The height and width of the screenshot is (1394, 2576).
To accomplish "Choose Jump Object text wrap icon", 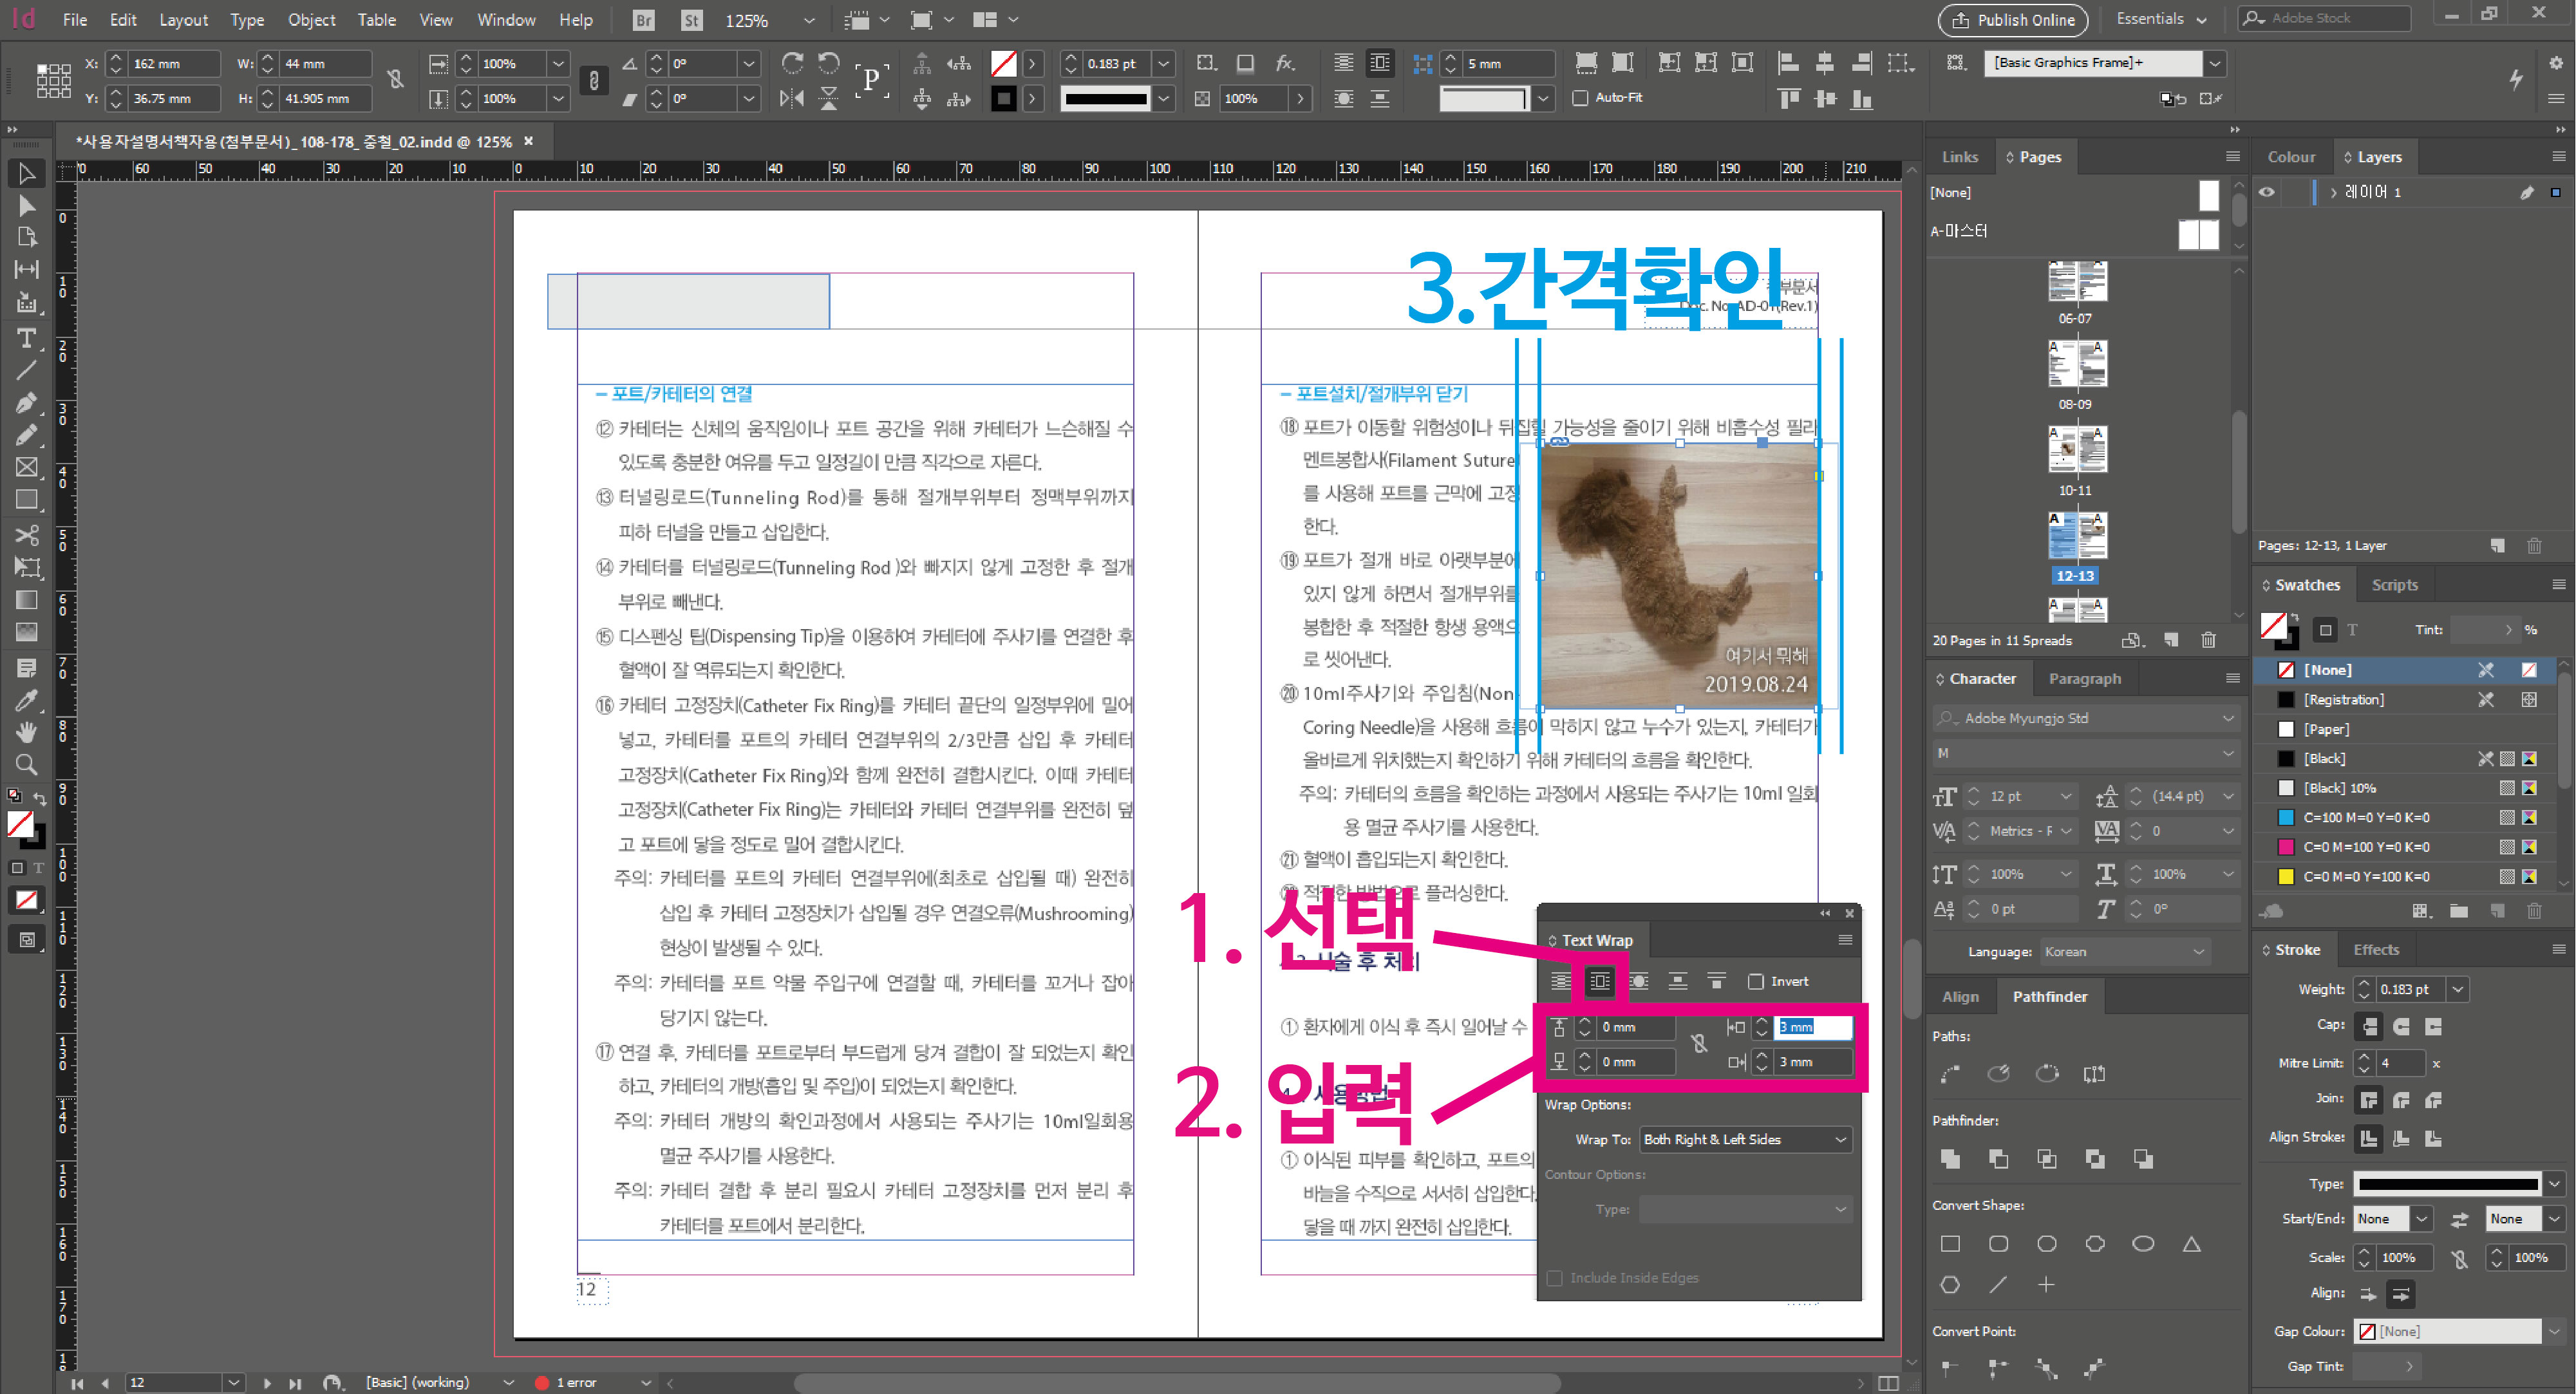I will (1677, 981).
